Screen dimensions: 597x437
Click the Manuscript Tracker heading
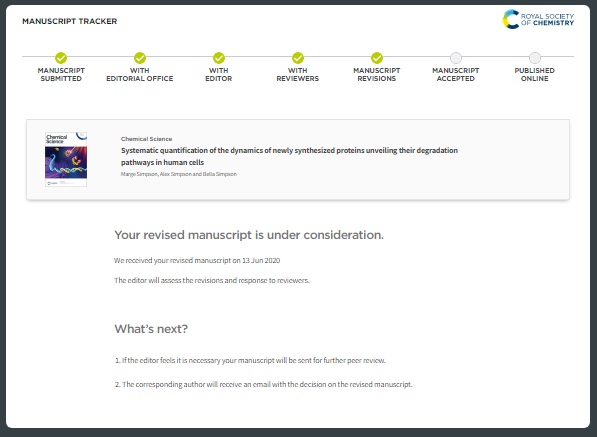pyautogui.click(x=70, y=21)
